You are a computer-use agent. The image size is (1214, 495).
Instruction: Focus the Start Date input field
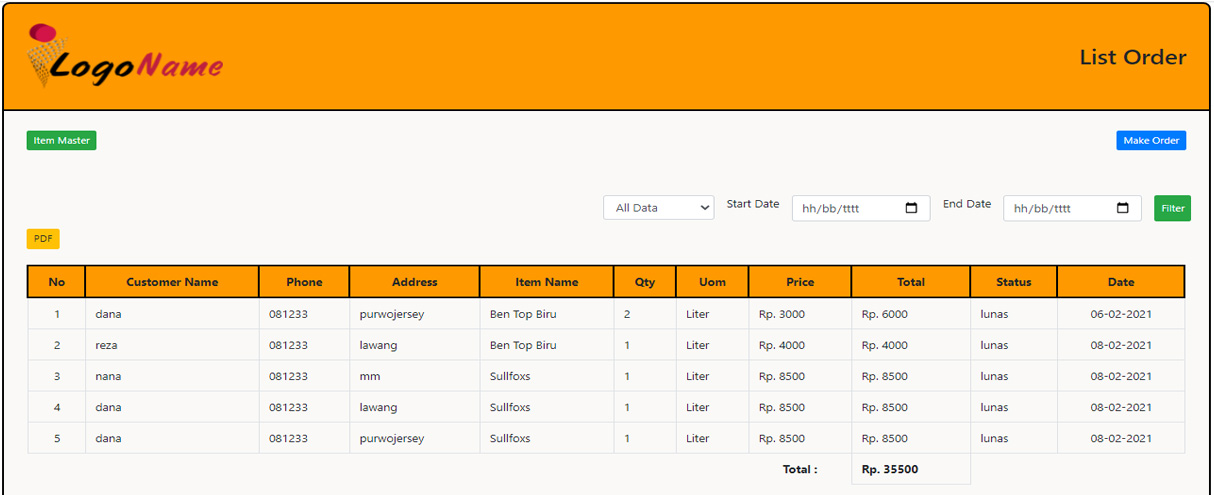[x=861, y=208]
